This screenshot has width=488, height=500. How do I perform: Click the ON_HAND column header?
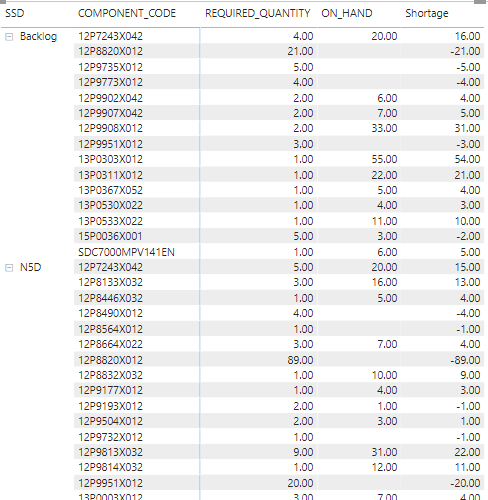347,13
